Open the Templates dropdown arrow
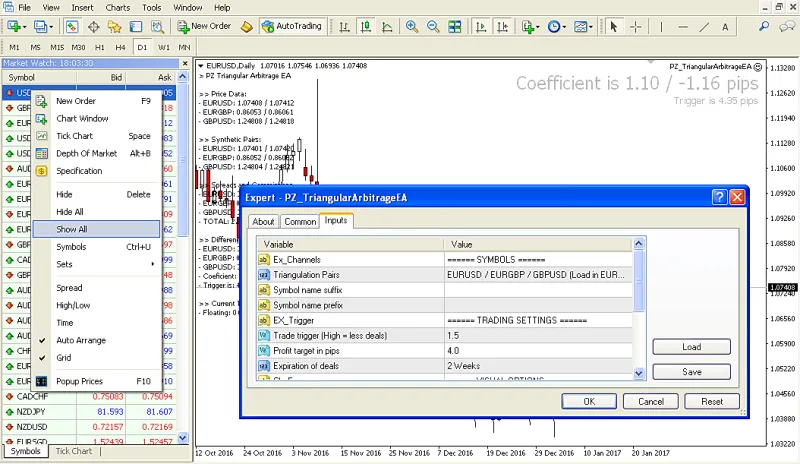Image resolution: width=800 pixels, height=464 pixels. (591, 27)
